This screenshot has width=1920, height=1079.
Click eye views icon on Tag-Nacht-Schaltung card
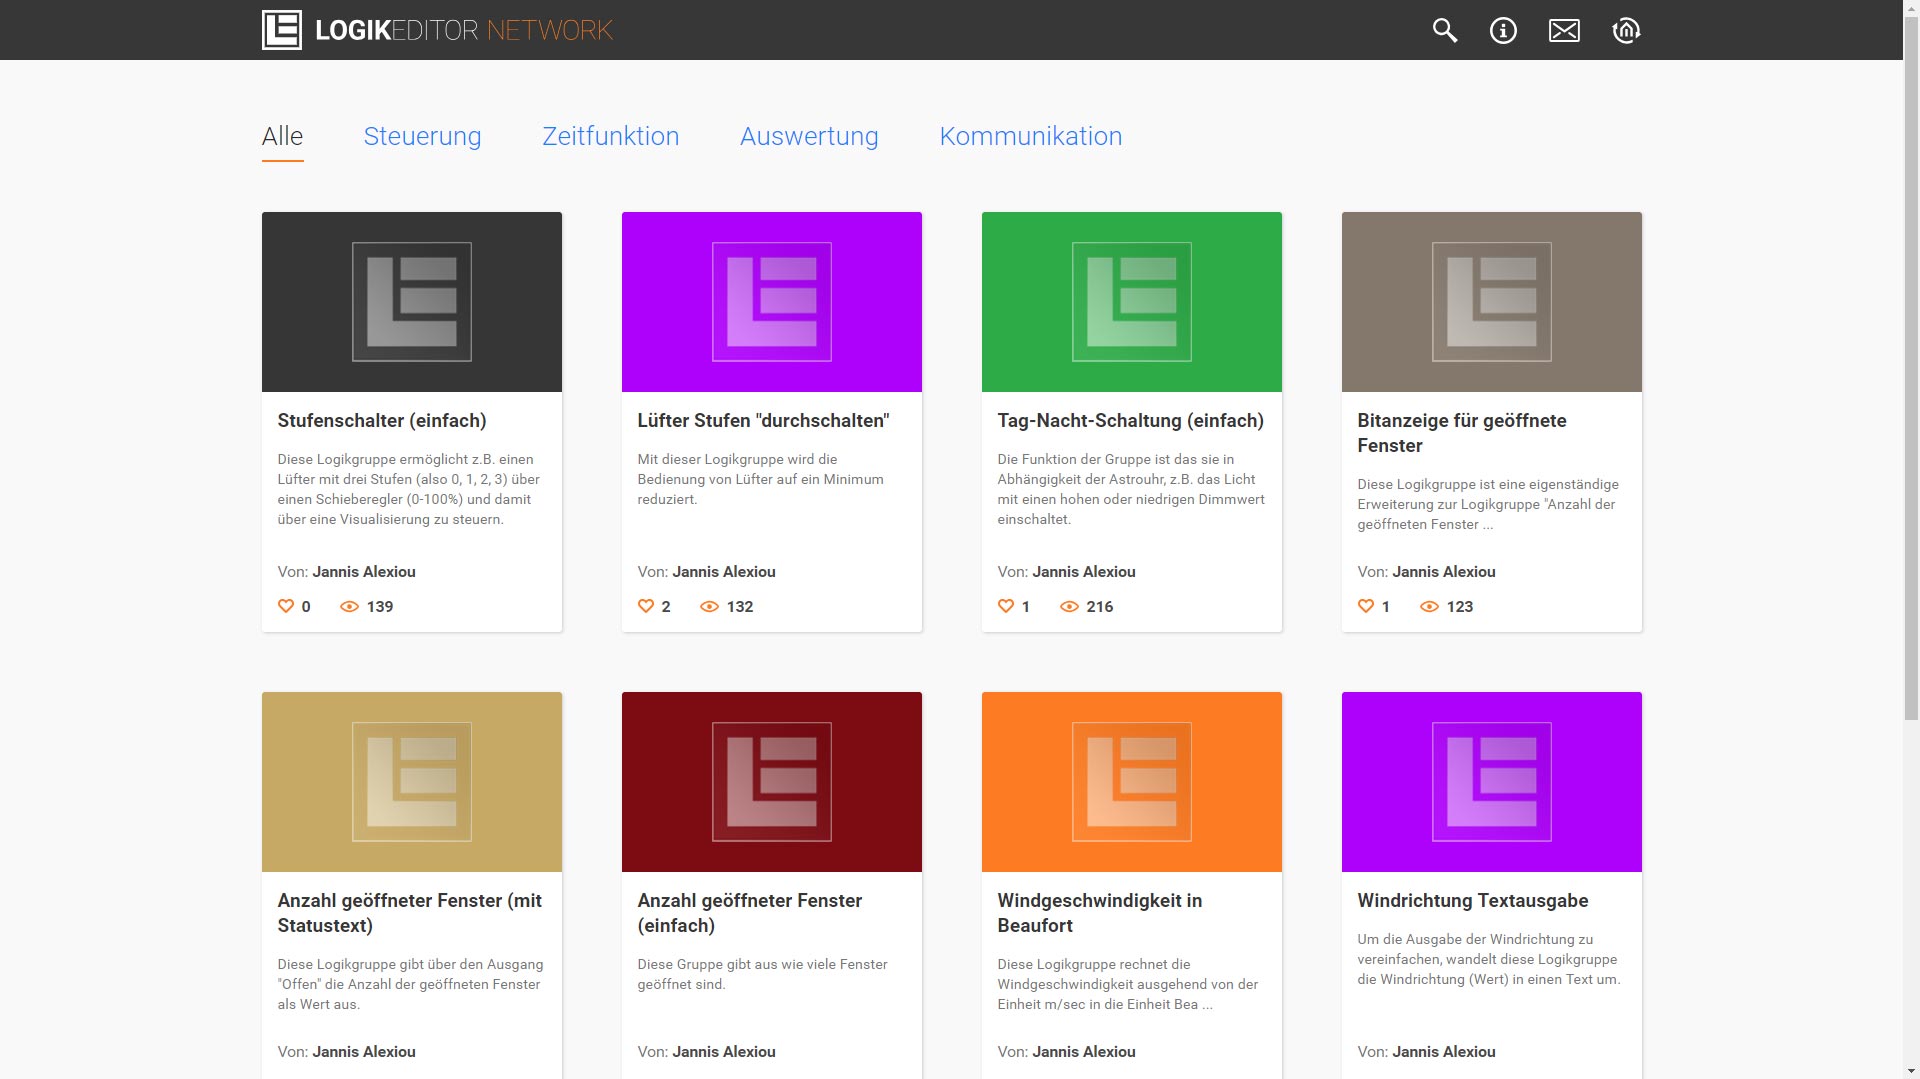(1069, 606)
